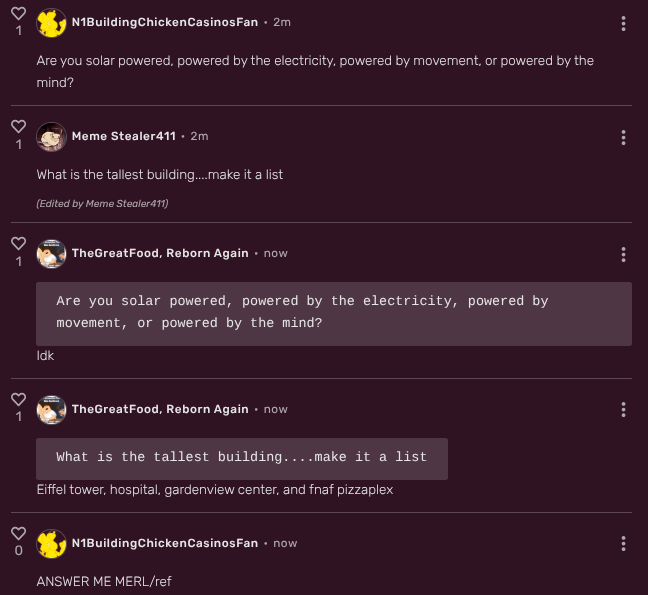
Task: Click Meme Stealer411's profile avatar
Action: point(51,137)
